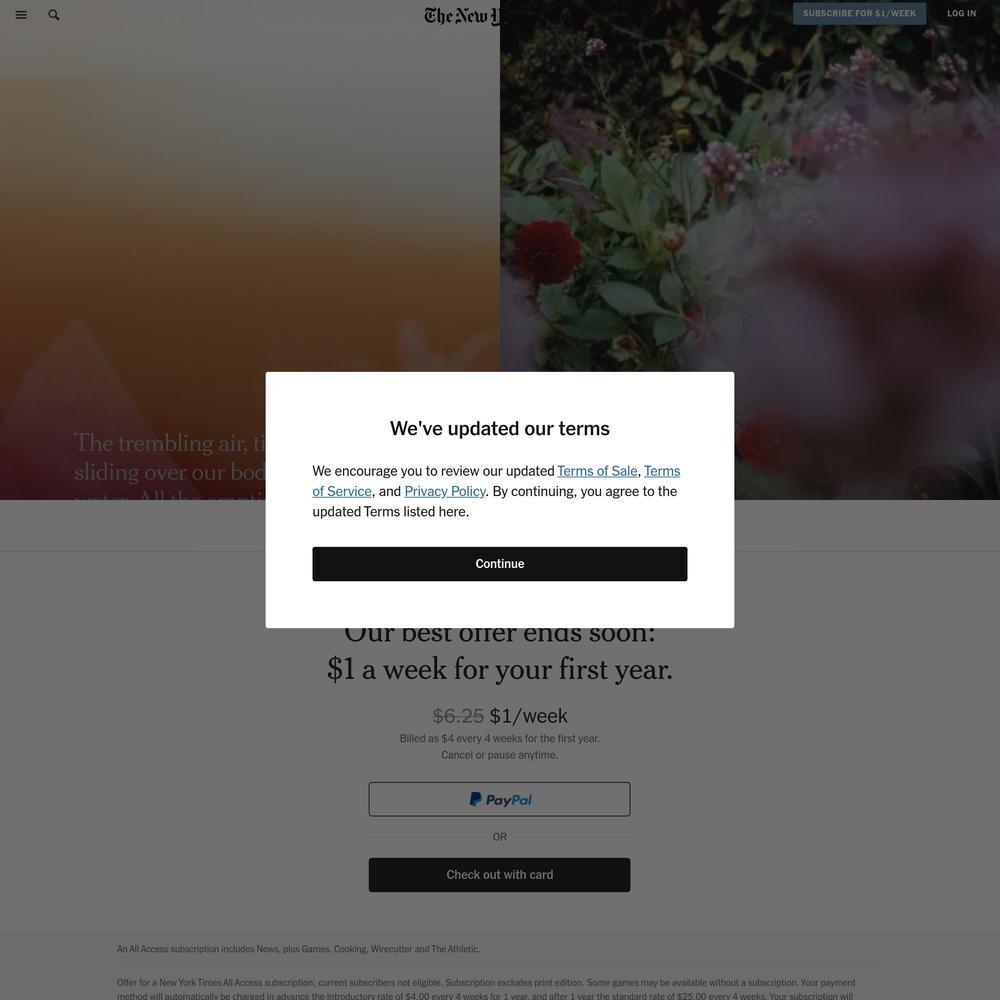
Task: Click the $1/week price text
Action: 528,716
